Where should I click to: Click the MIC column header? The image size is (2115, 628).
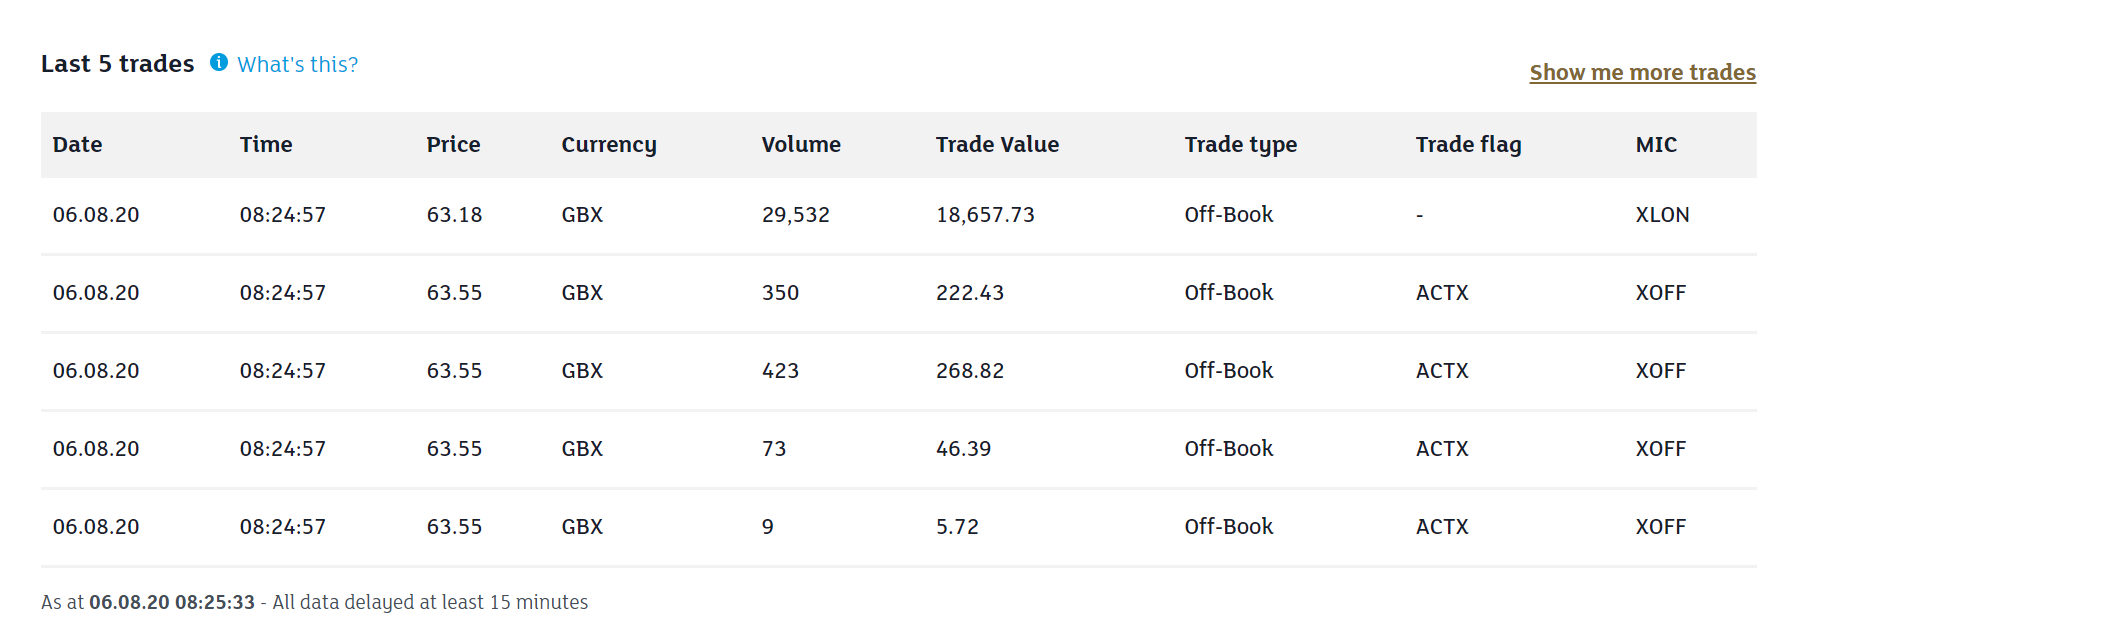(x=1656, y=144)
